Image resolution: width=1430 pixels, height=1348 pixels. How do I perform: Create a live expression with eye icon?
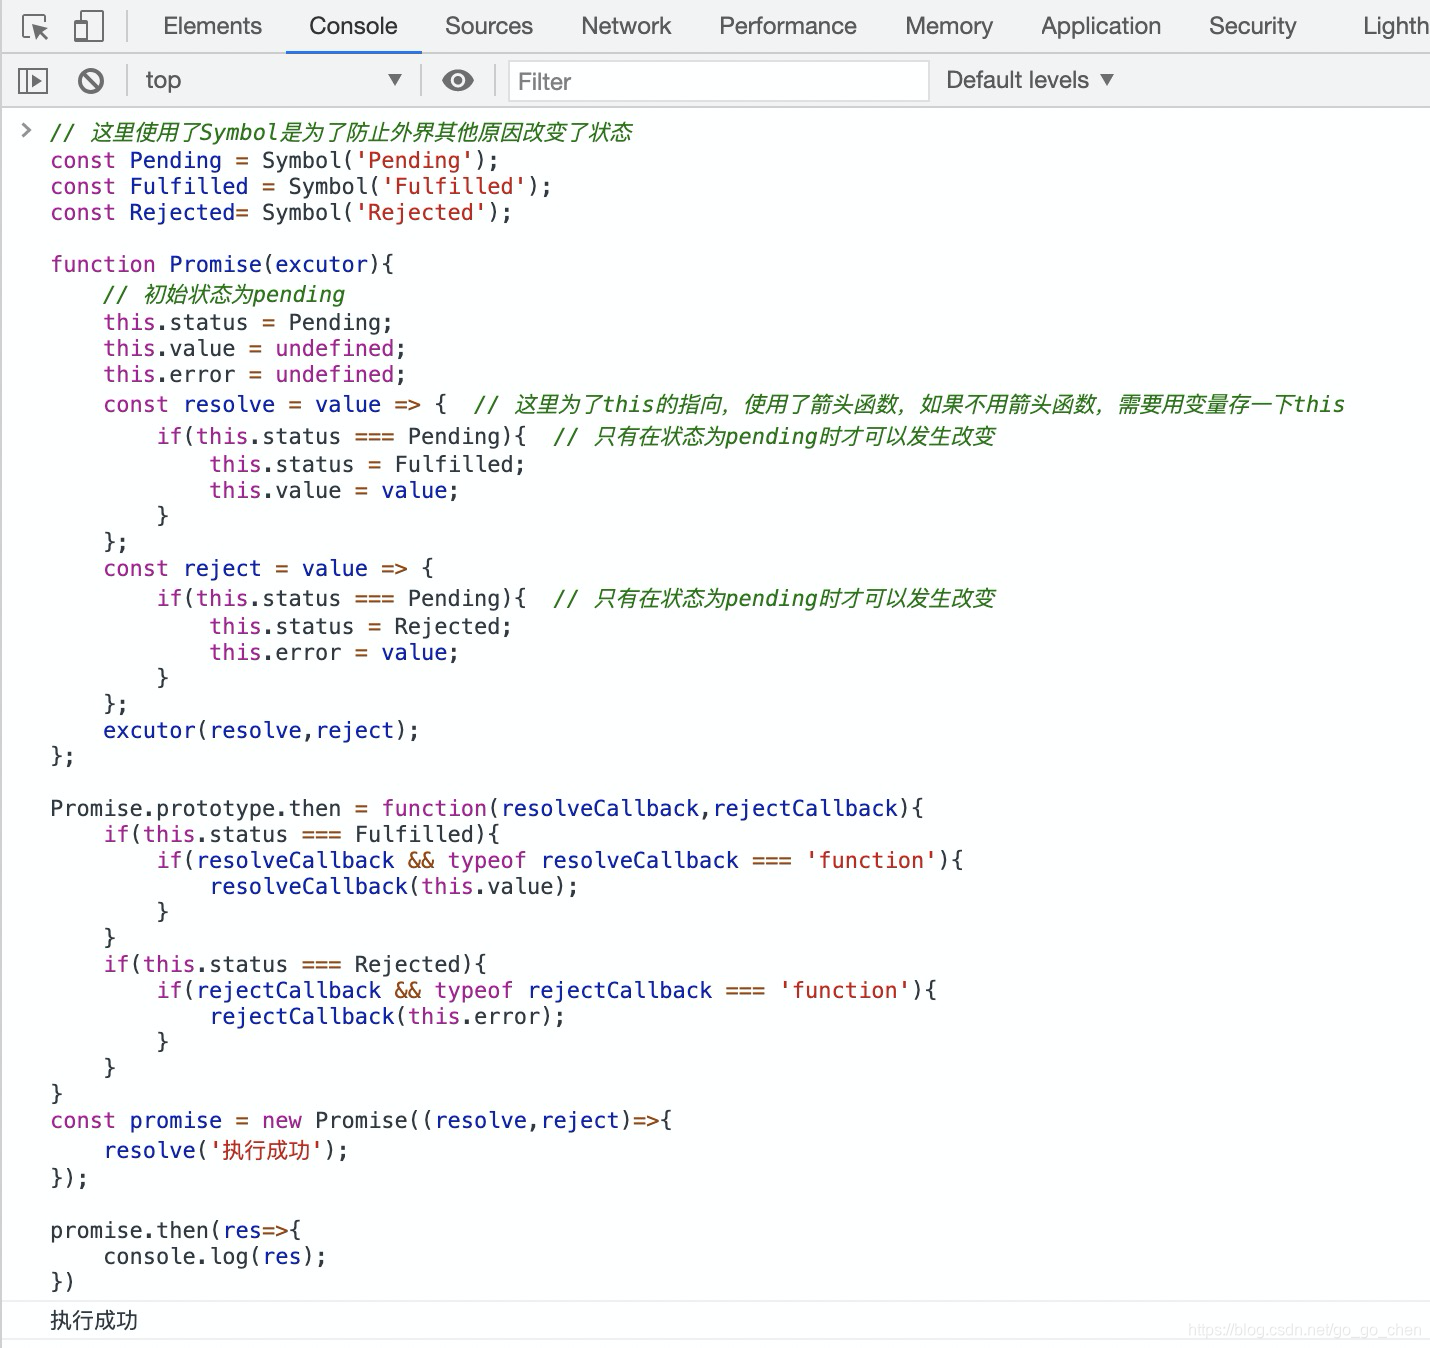[x=458, y=80]
